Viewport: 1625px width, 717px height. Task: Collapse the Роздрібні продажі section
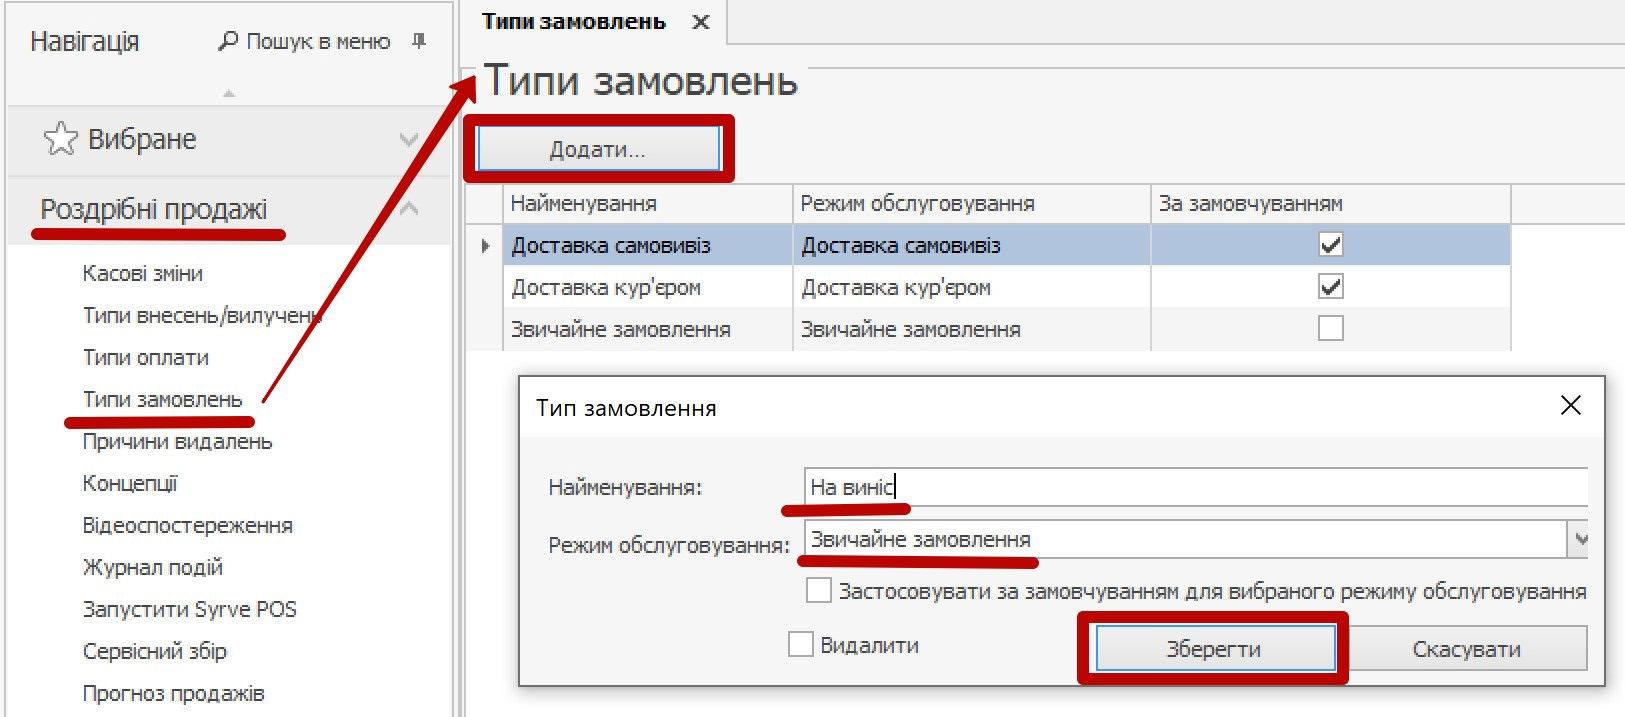pyautogui.click(x=408, y=209)
